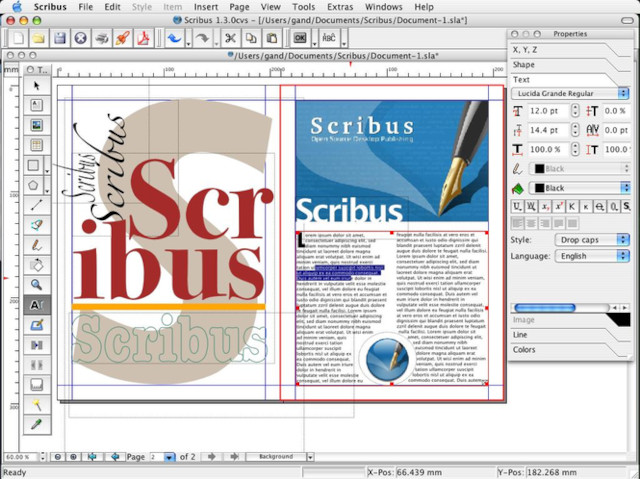Viewport: 640px width, 479px height.
Task: Select the Insert Line tool
Action: (37, 205)
